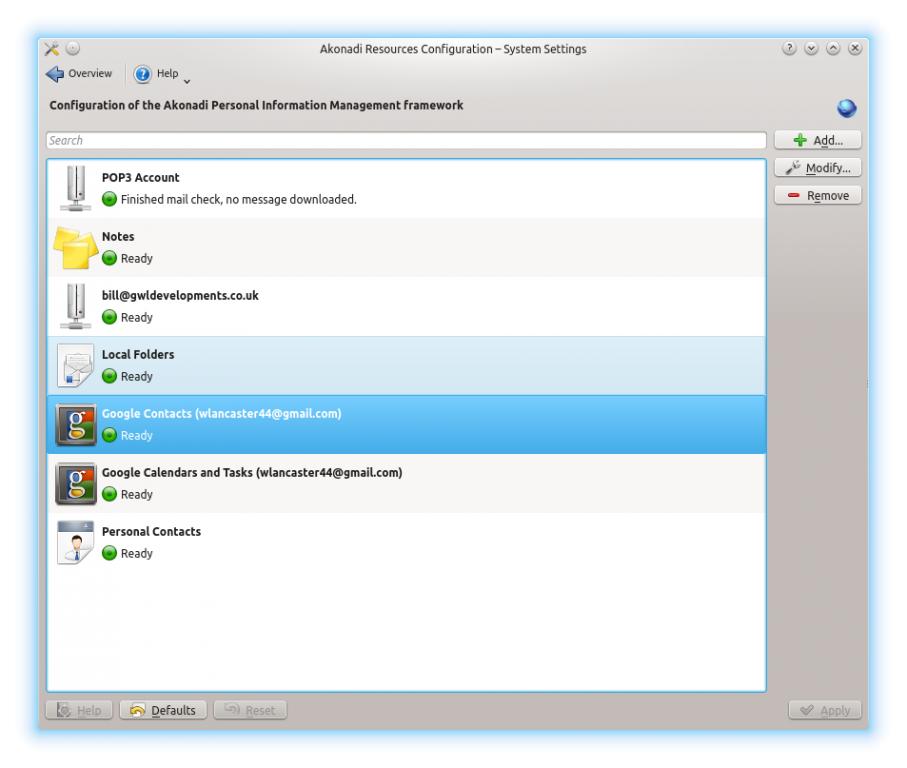Click the blue globe icon in header
Viewport: 907px width, 768px height.
tap(847, 109)
